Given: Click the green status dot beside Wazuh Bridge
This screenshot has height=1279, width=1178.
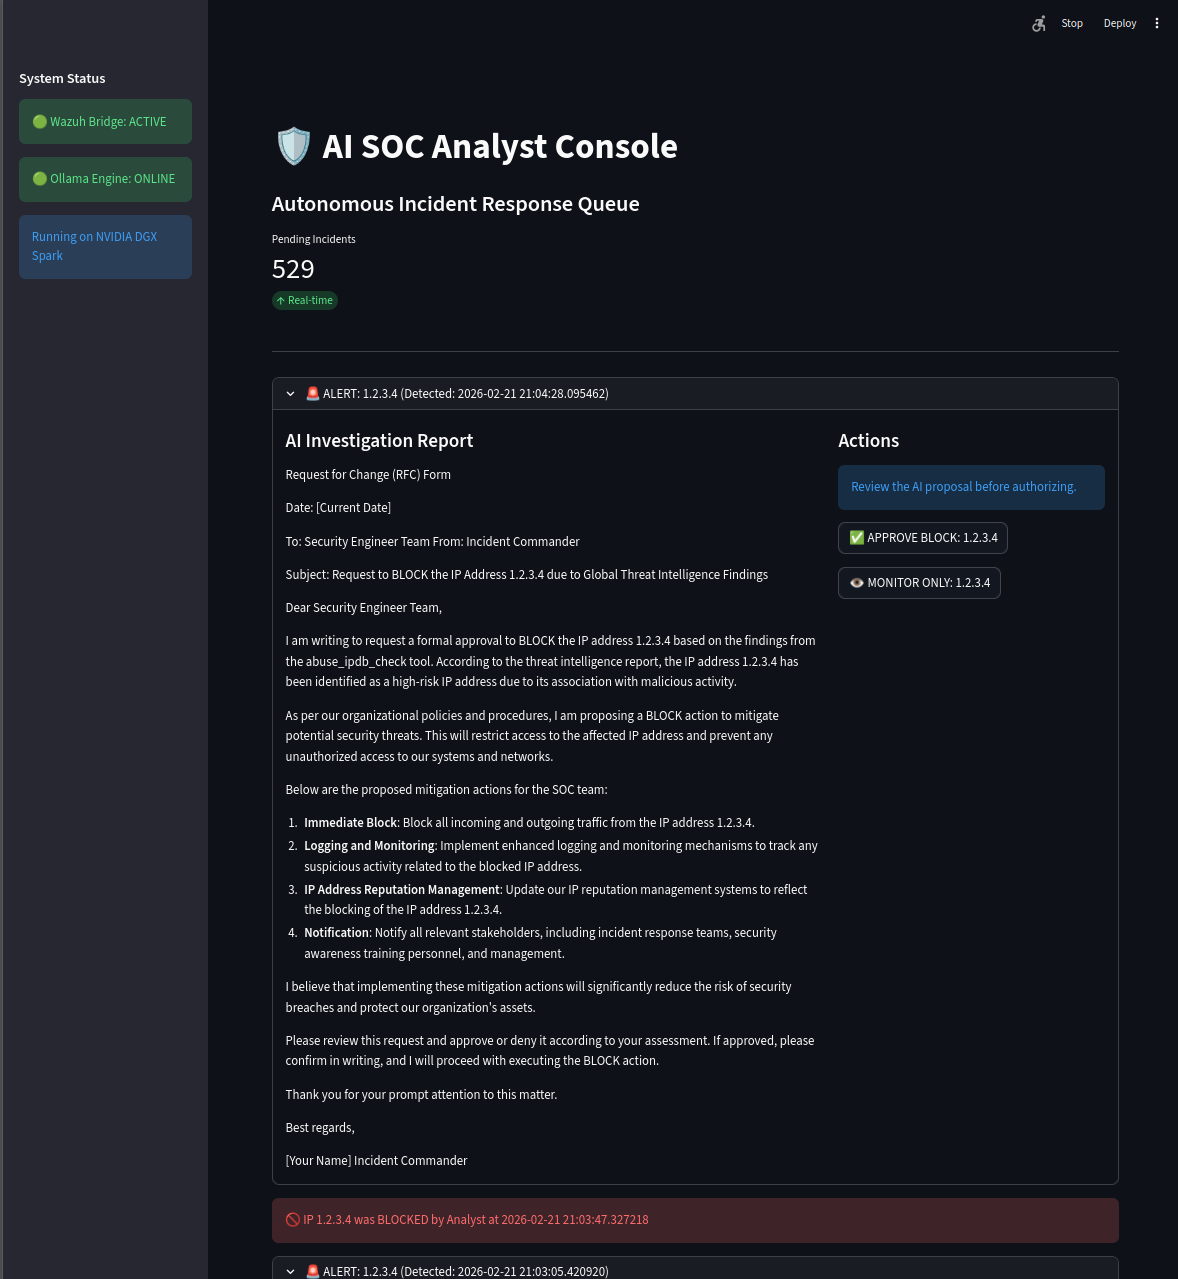Looking at the screenshot, I should pyautogui.click(x=39, y=121).
